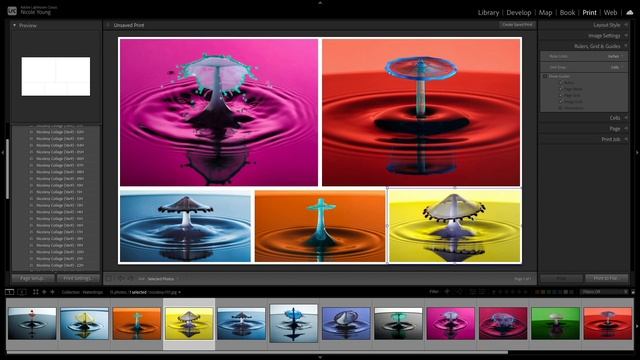Toggle the Page Grid guide checkbox
Screen dimensions: 640x360
coord(561,95)
